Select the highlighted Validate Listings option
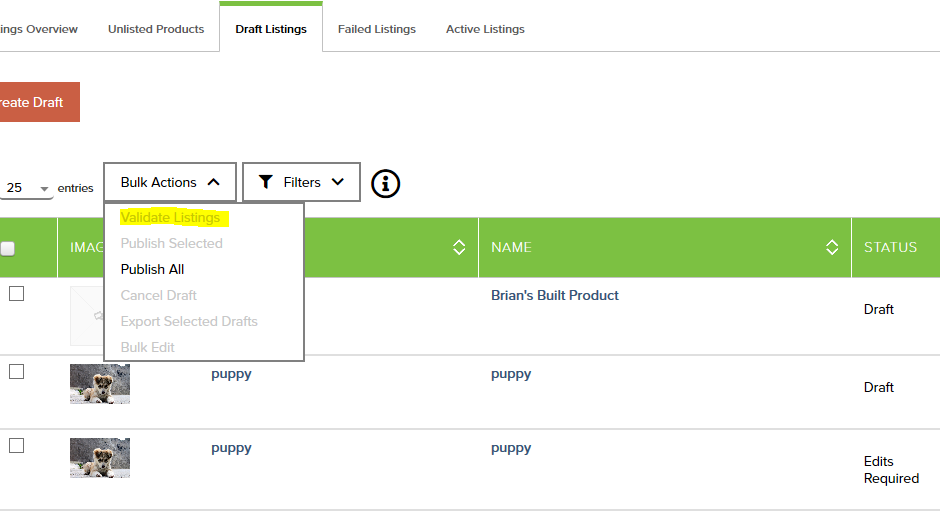 (x=170, y=218)
